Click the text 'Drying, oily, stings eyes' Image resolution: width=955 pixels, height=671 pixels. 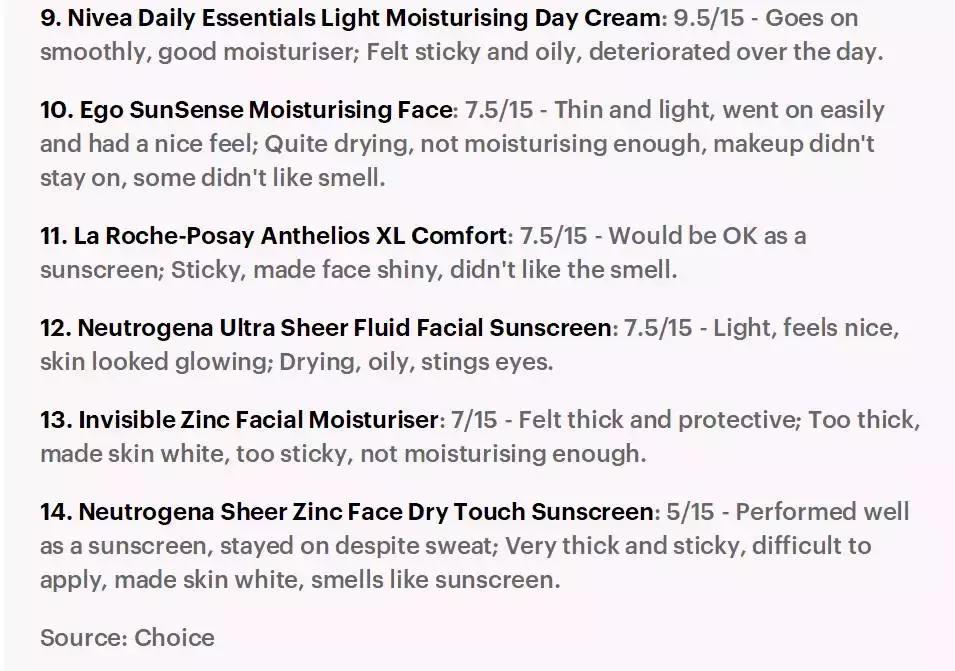(x=416, y=362)
